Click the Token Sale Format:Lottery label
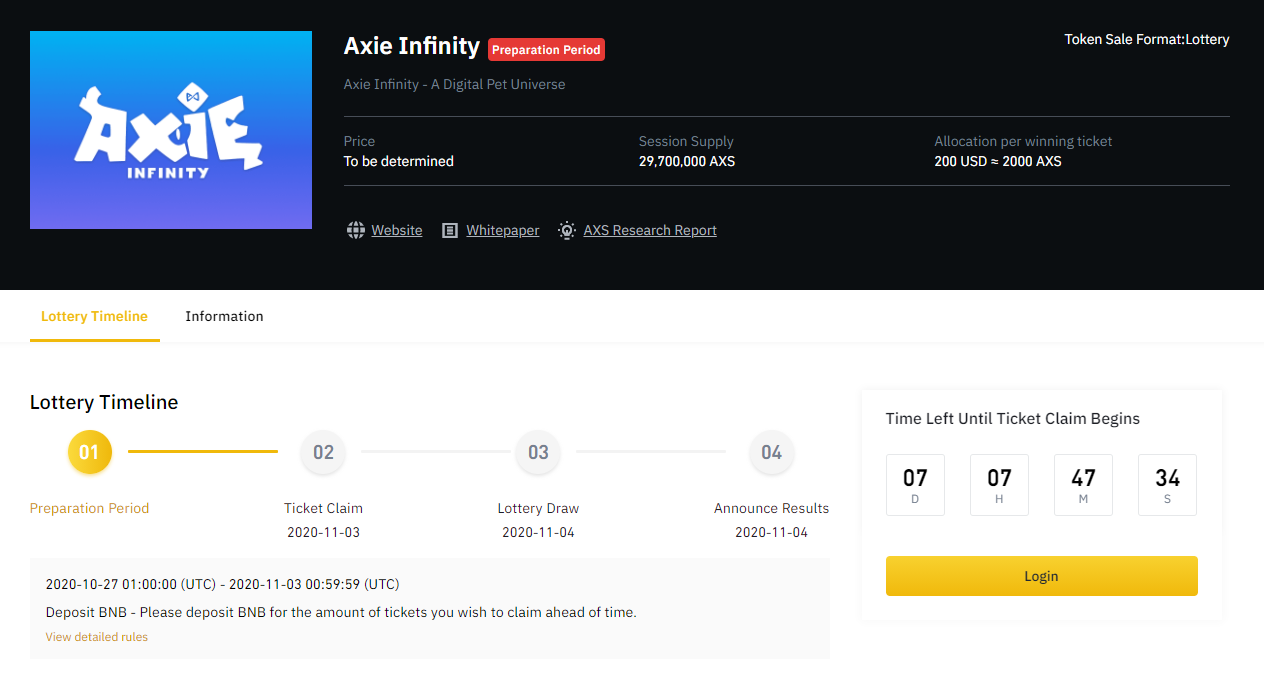This screenshot has width=1264, height=682. (1146, 40)
